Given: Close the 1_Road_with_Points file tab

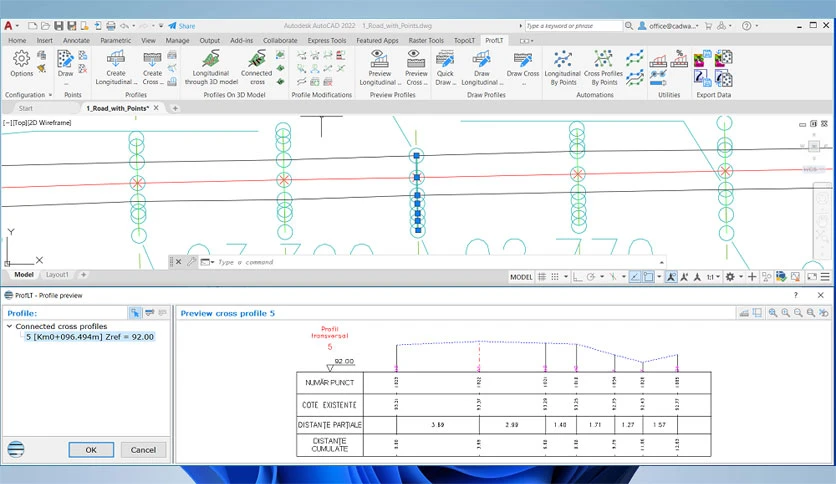Looking at the screenshot, I should 156,108.
